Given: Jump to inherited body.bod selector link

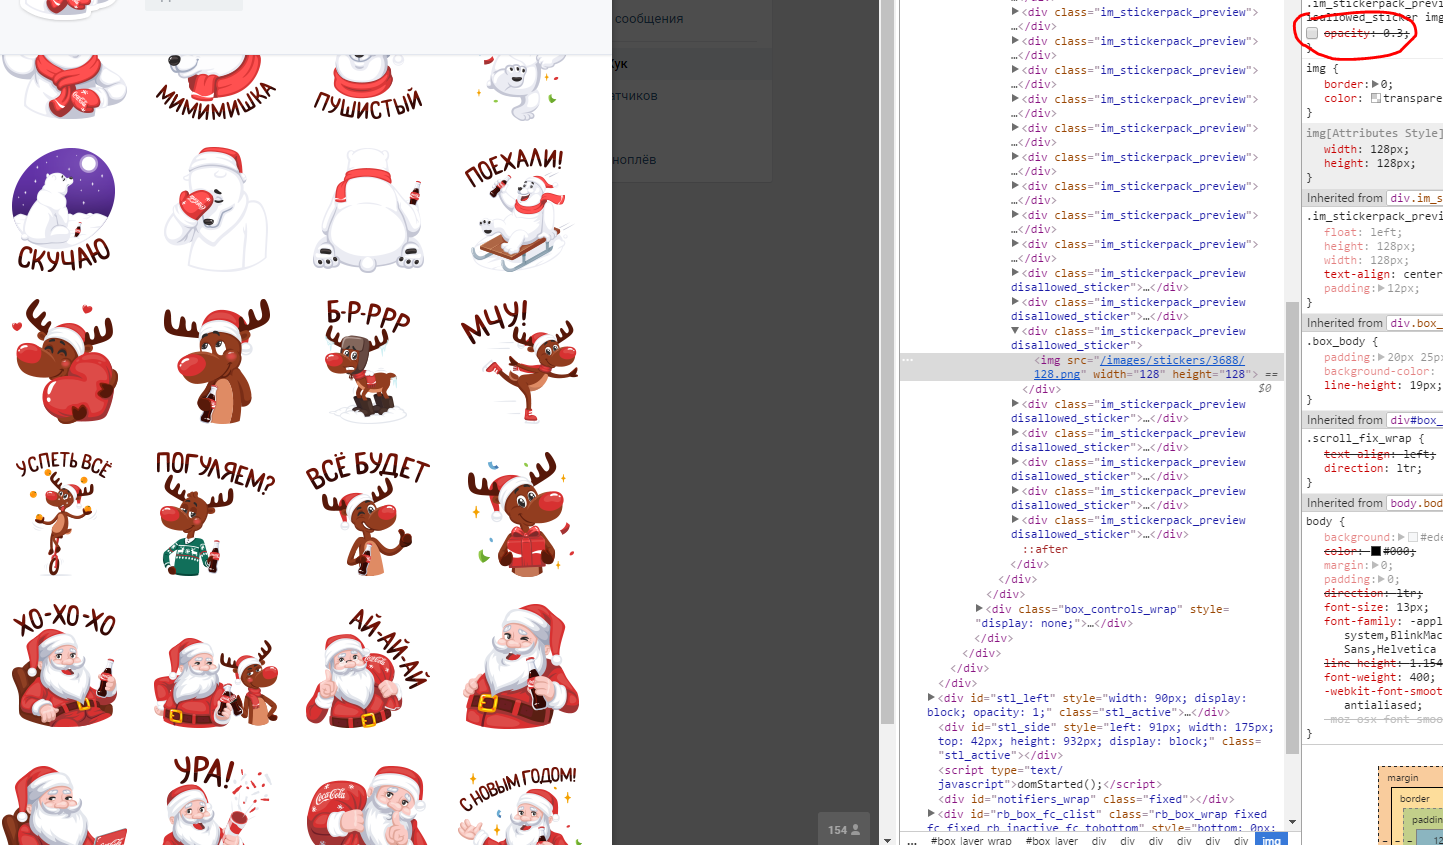Looking at the screenshot, I should tap(1416, 503).
